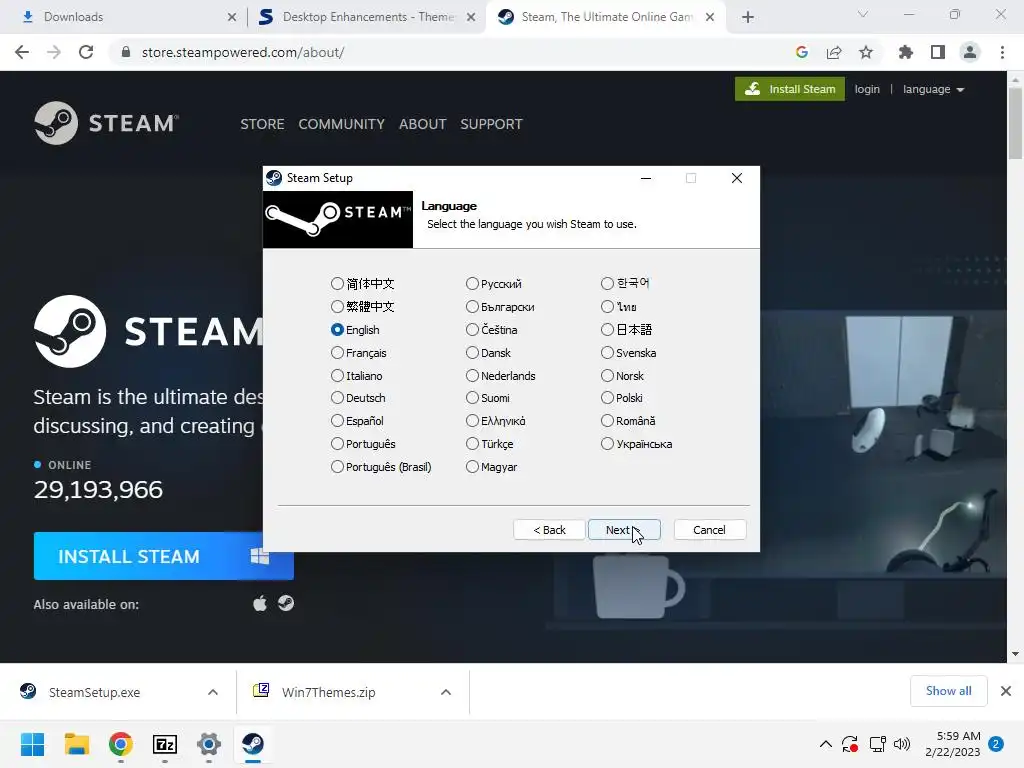The height and width of the screenshot is (768, 1024).
Task: Open 7-Zip from the taskbar
Action: pyautogui.click(x=165, y=744)
